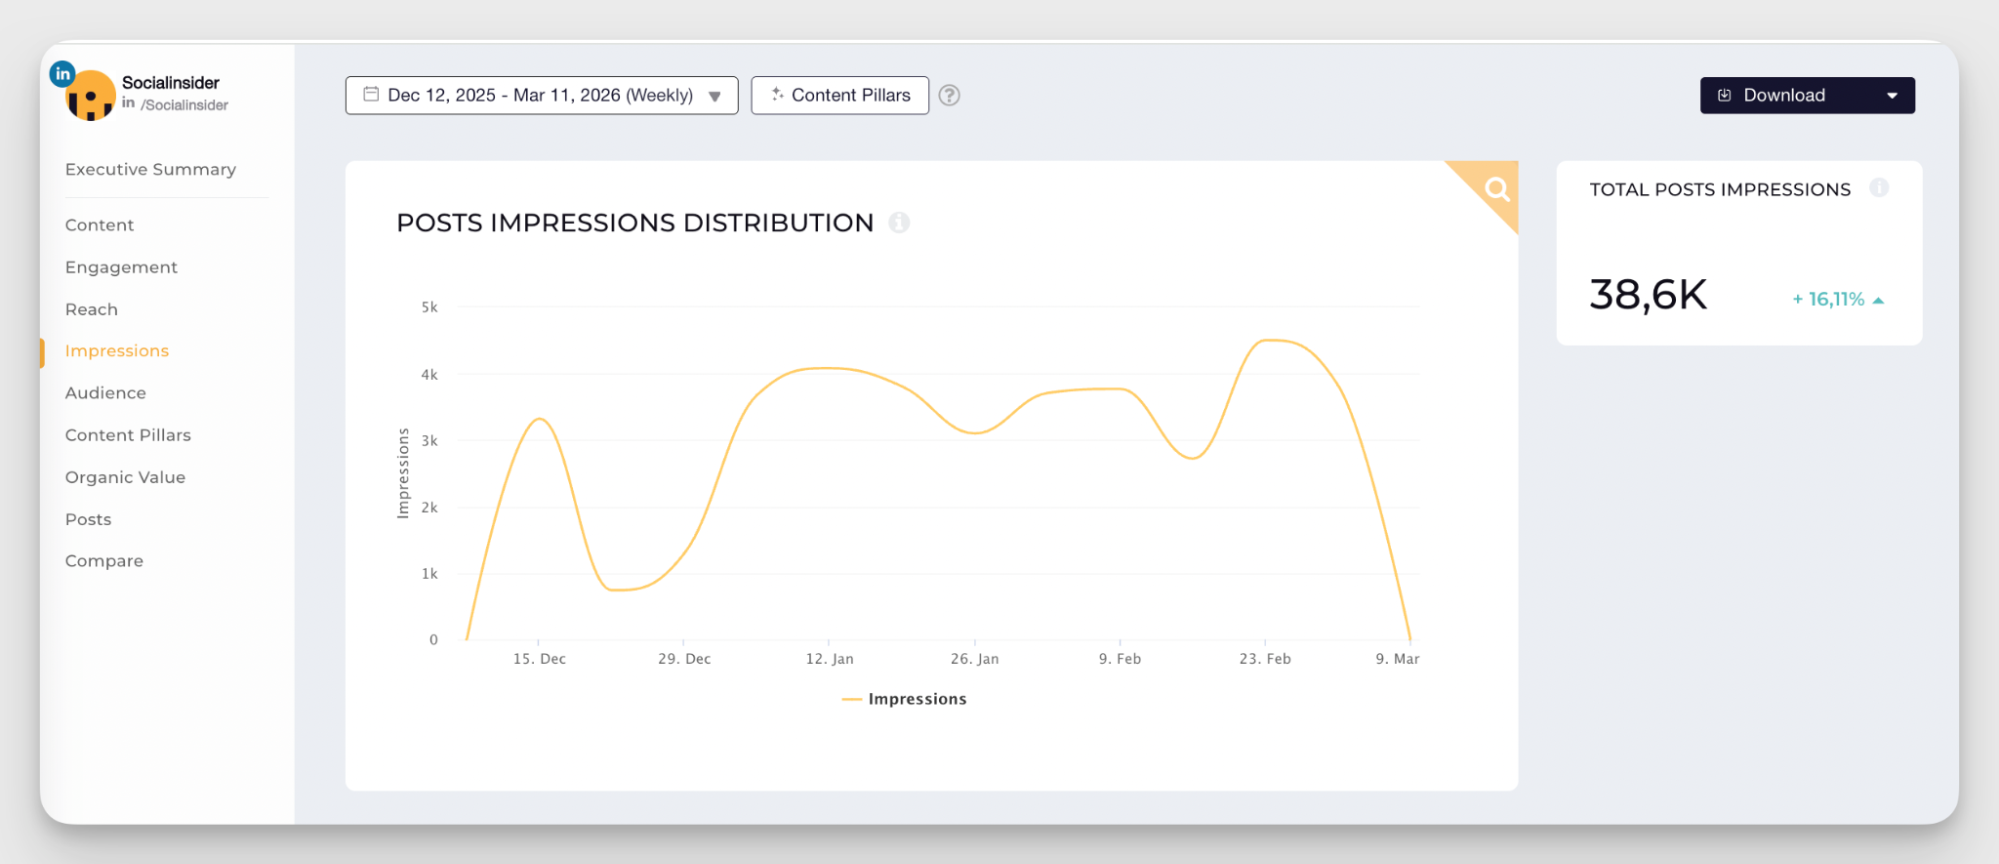This screenshot has width=1999, height=864.
Task: Click the '3k' y-axis label
Action: tap(429, 440)
